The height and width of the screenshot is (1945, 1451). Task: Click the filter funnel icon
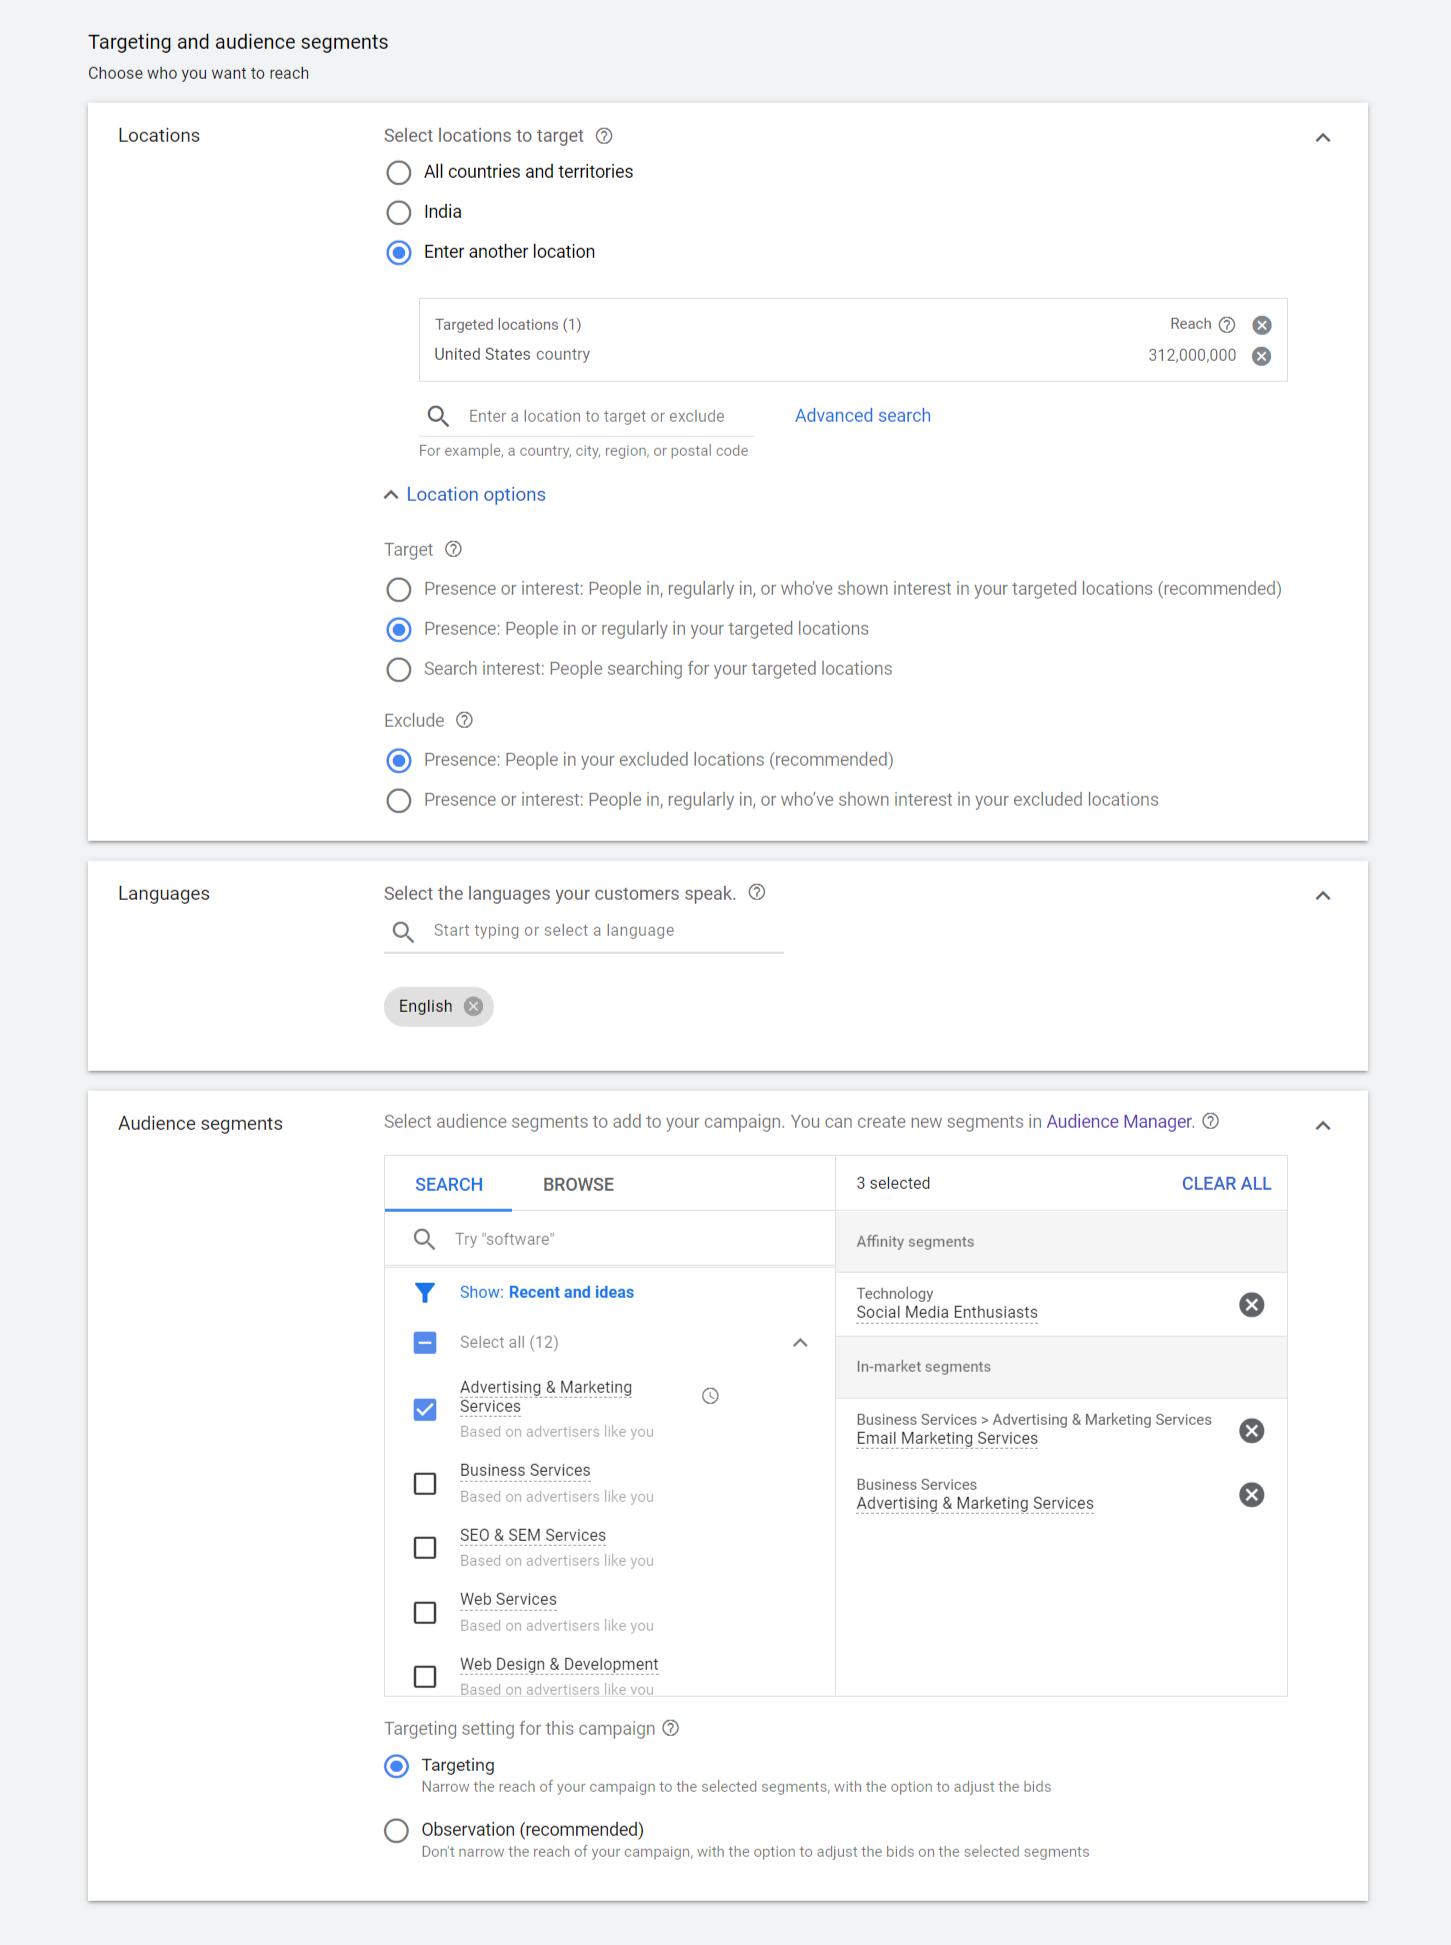point(425,1293)
